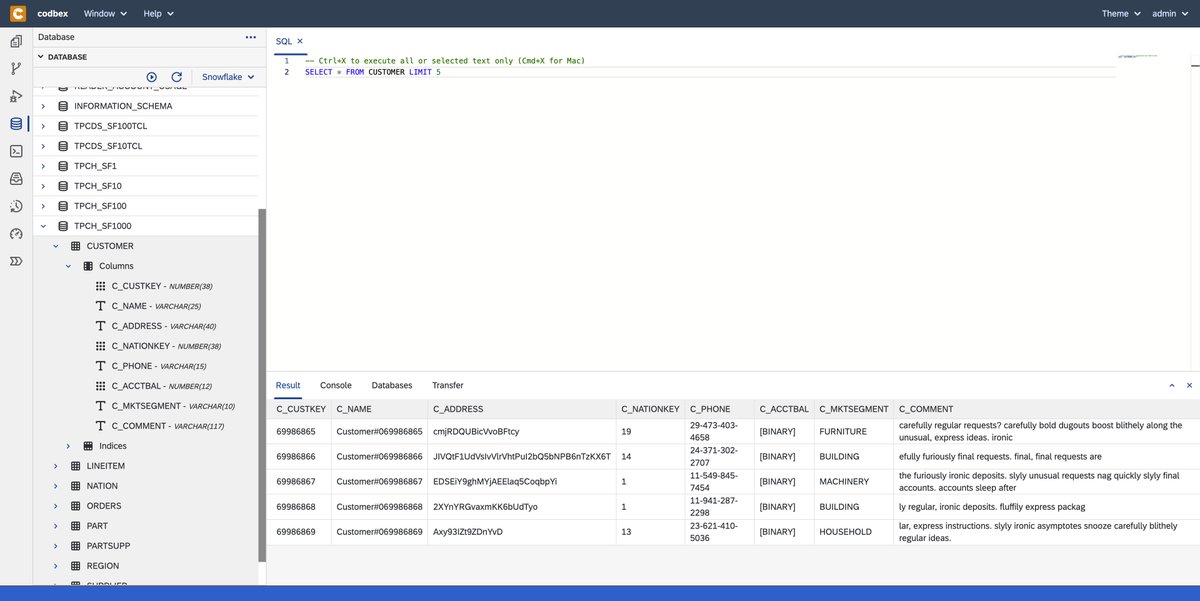
Task: Refresh the database tree
Action: pyautogui.click(x=177, y=77)
